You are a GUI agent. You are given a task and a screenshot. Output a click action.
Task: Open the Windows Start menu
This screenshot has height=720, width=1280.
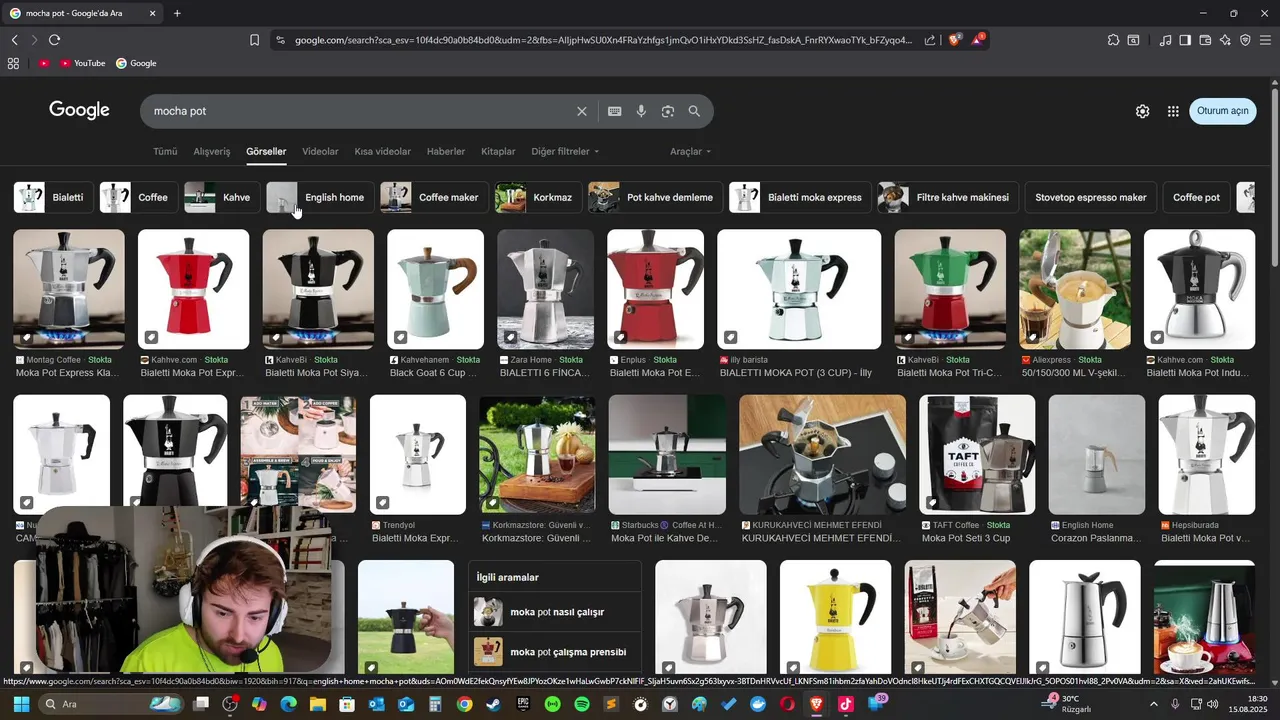(x=21, y=704)
